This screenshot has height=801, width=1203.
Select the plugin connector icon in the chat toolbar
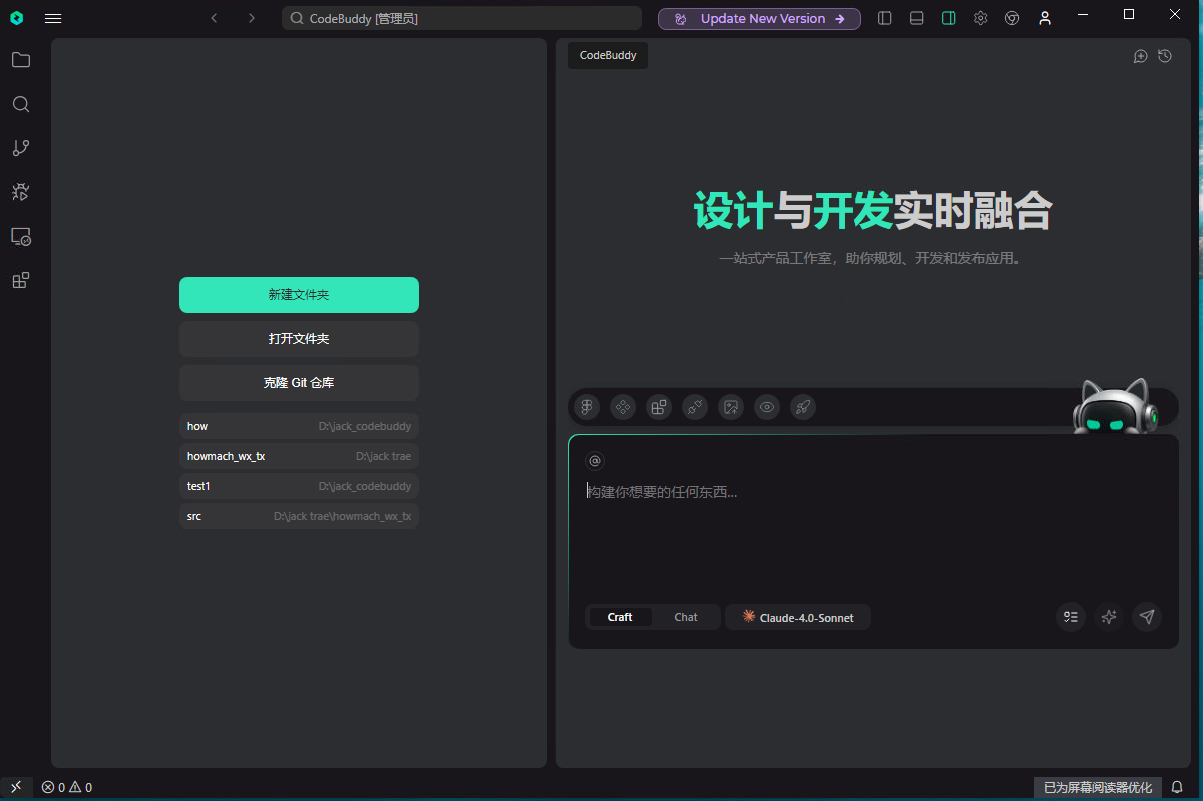tap(695, 407)
